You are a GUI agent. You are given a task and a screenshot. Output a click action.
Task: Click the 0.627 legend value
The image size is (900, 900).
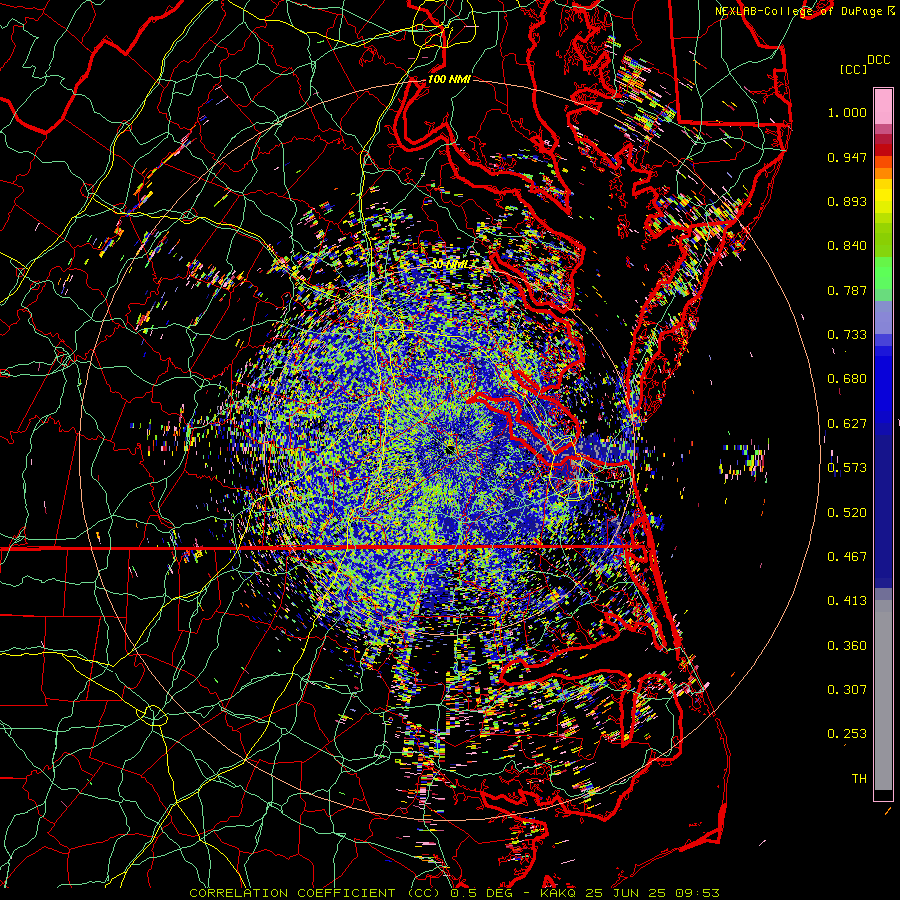(847, 424)
